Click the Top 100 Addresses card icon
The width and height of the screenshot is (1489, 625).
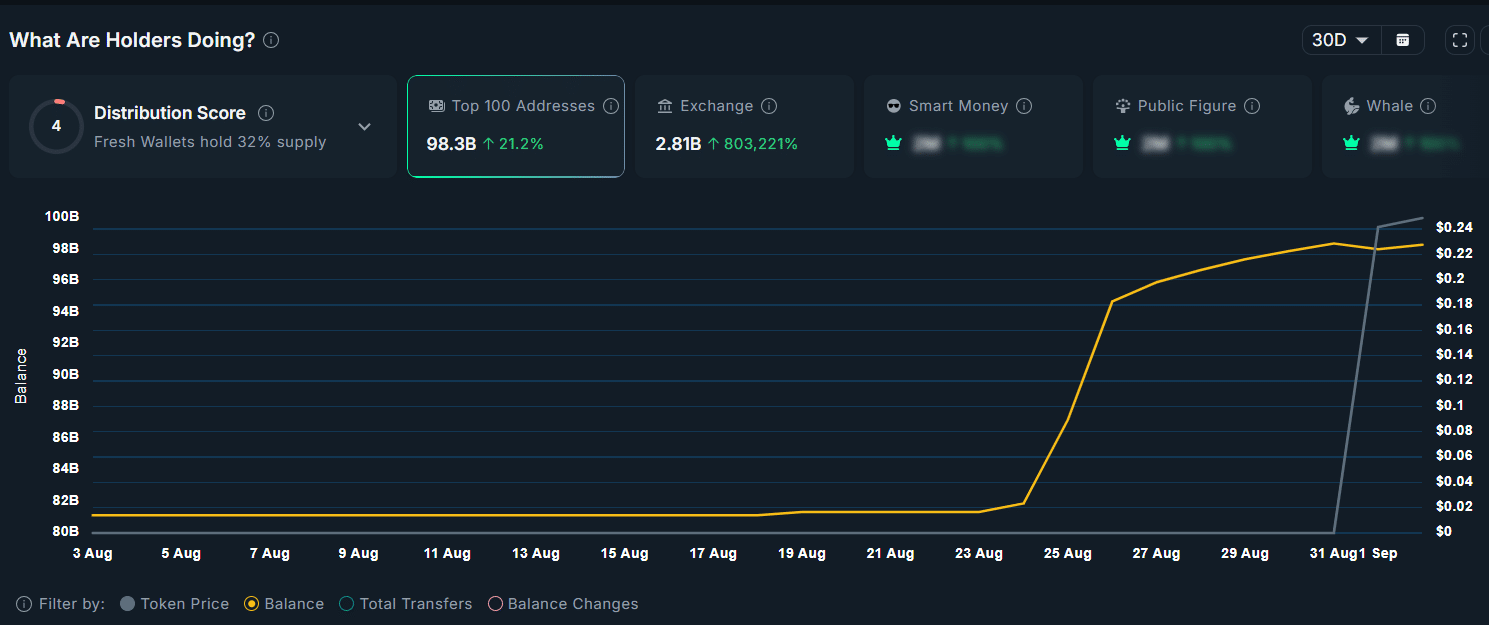point(436,106)
